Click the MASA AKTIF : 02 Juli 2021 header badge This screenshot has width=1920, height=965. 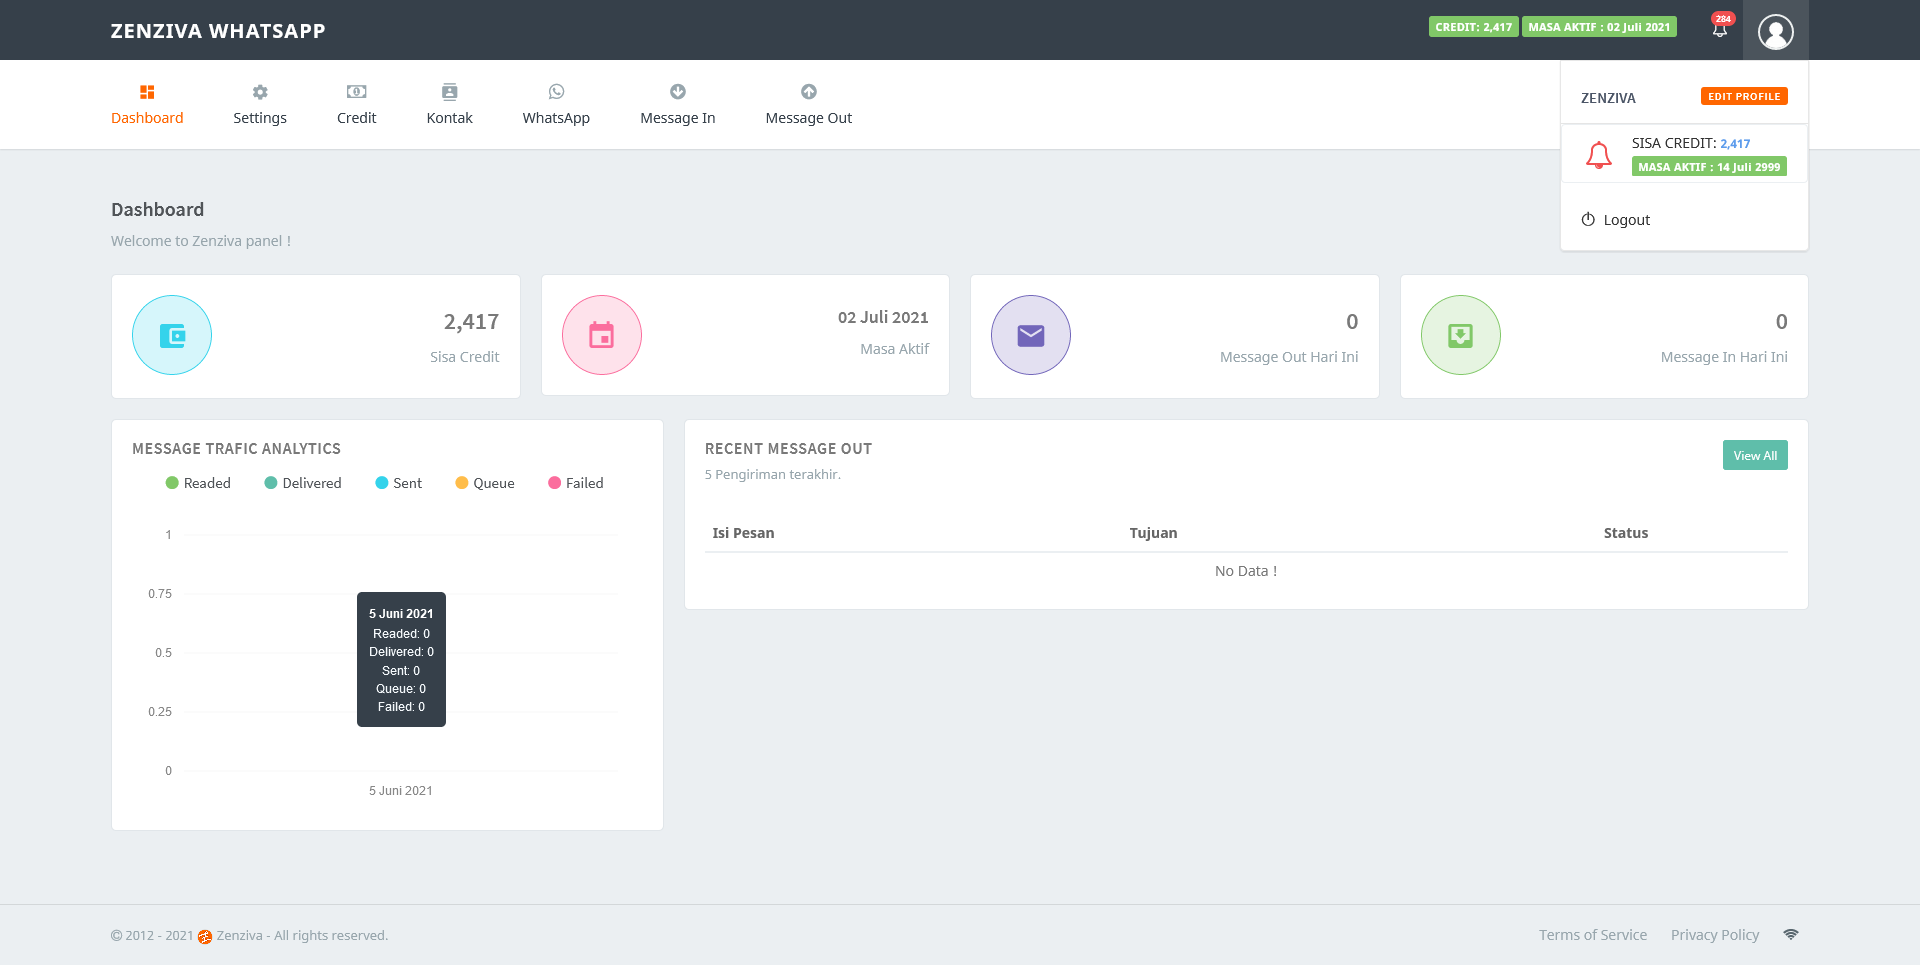(1599, 27)
